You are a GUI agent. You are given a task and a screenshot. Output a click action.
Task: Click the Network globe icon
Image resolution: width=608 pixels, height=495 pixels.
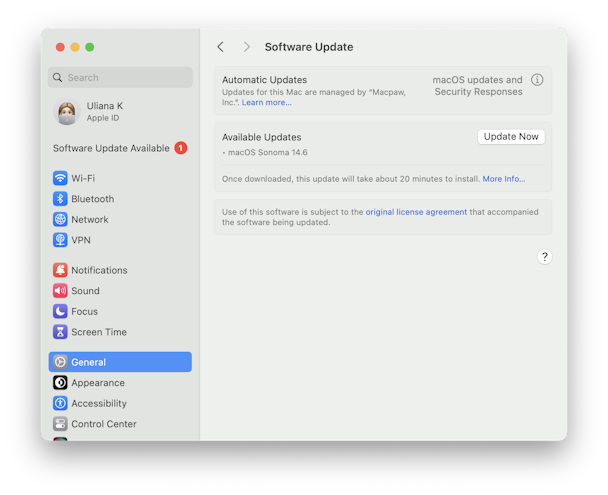(60, 219)
